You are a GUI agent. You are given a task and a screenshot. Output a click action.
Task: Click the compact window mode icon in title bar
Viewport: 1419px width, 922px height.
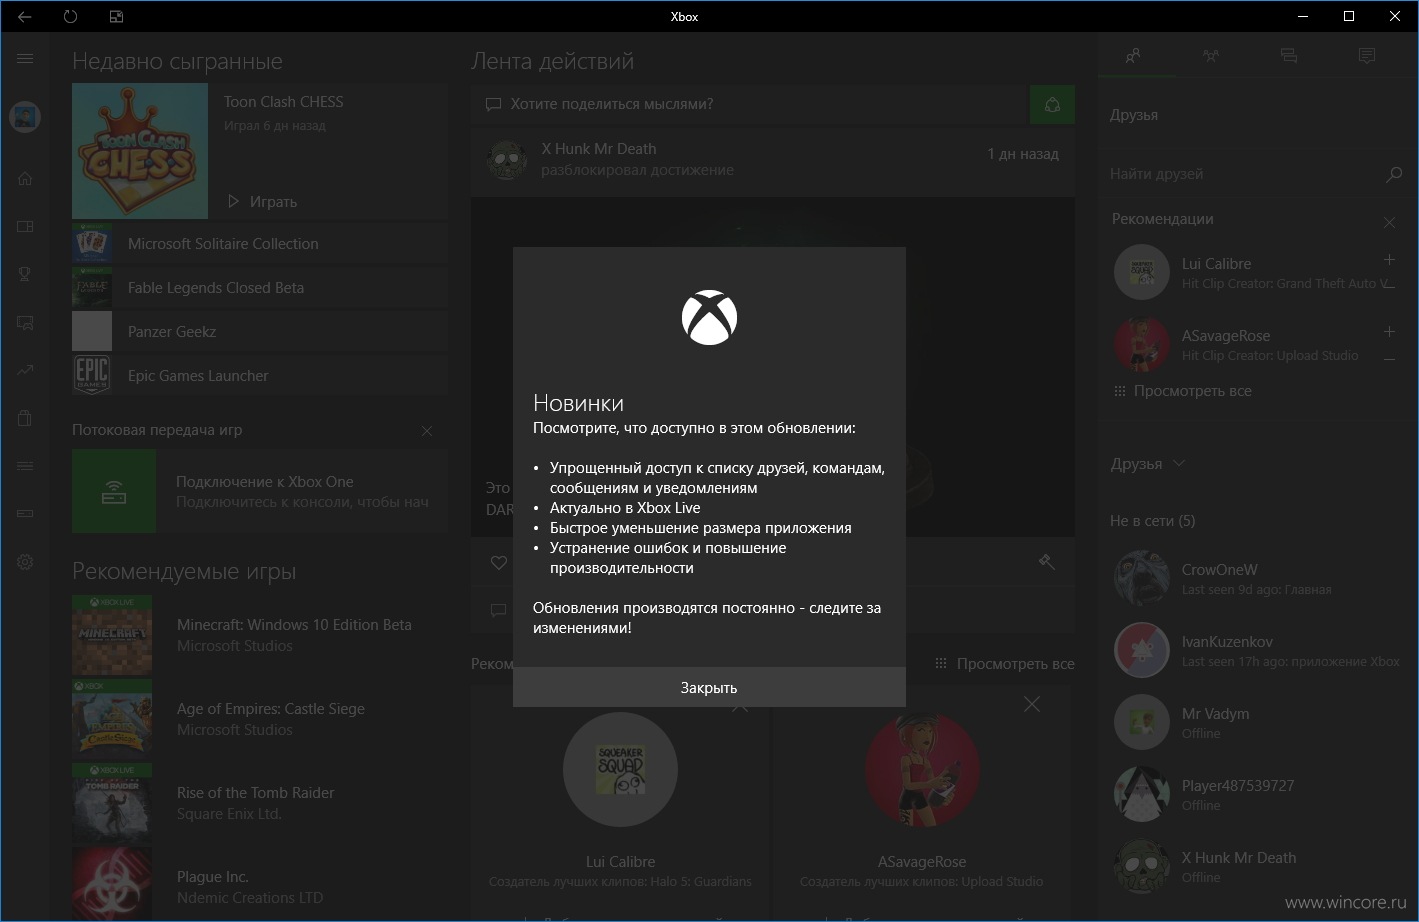click(x=116, y=17)
